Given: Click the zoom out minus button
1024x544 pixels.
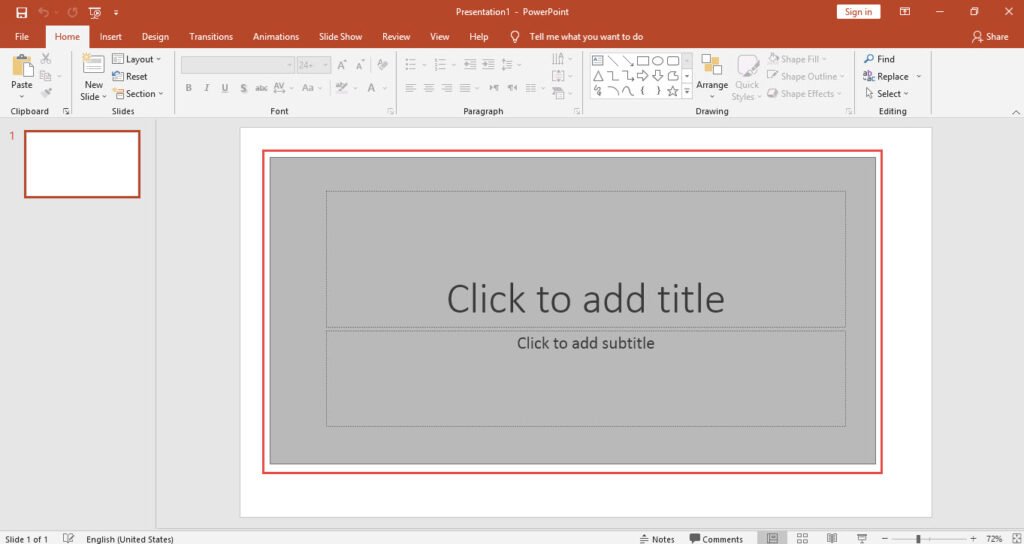Looking at the screenshot, I should point(885,539).
